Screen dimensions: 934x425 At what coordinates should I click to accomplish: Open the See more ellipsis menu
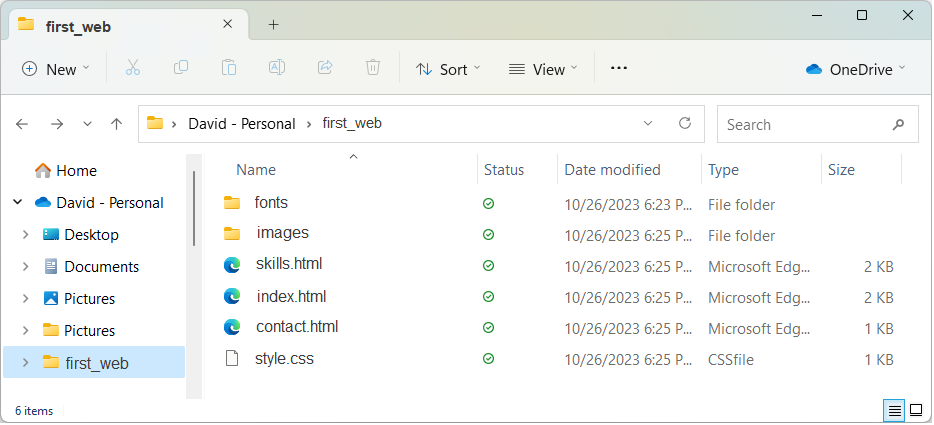(x=618, y=68)
